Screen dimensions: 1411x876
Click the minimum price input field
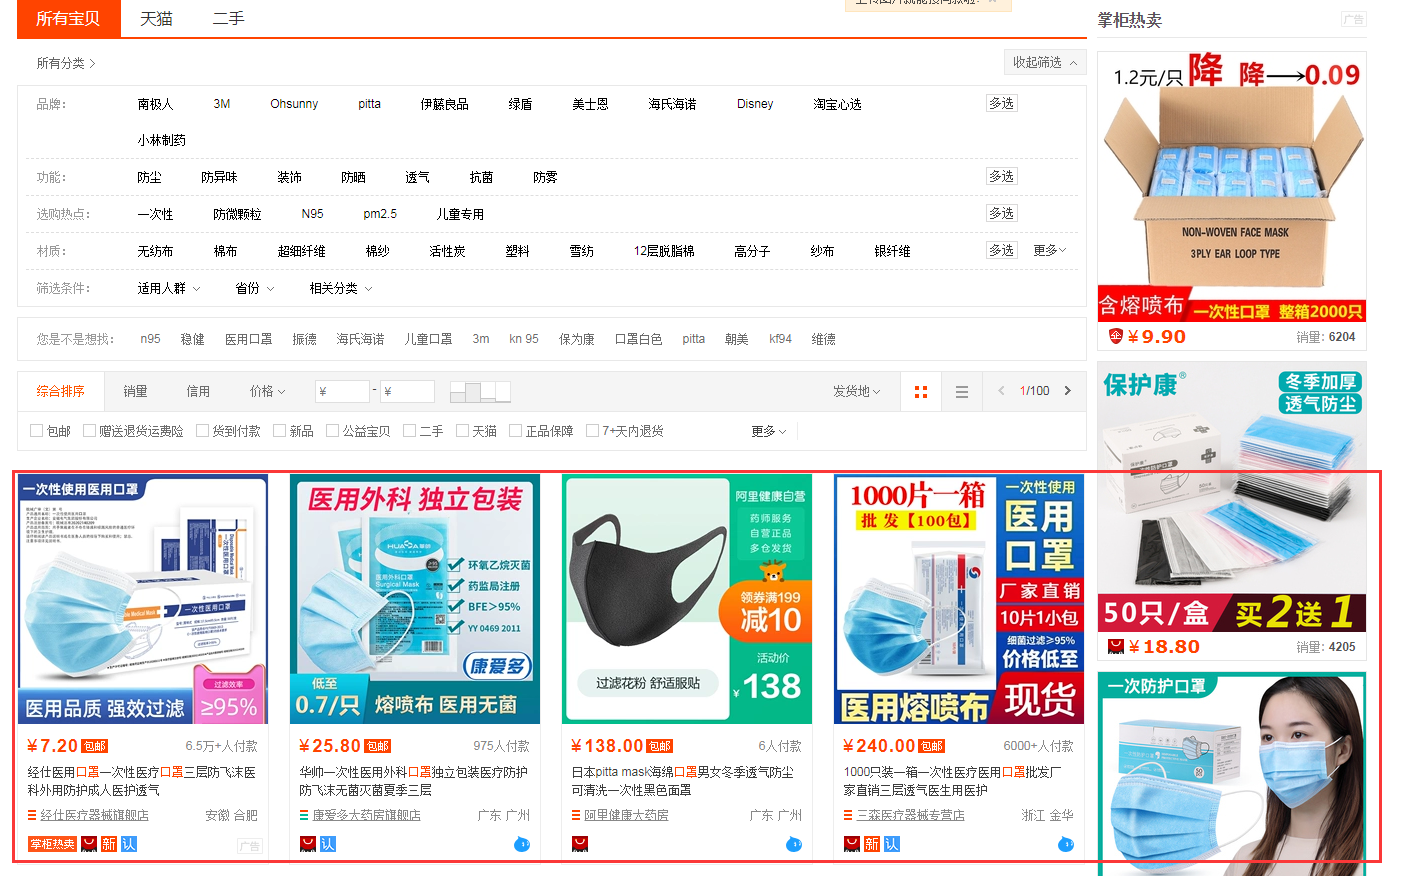(x=342, y=391)
